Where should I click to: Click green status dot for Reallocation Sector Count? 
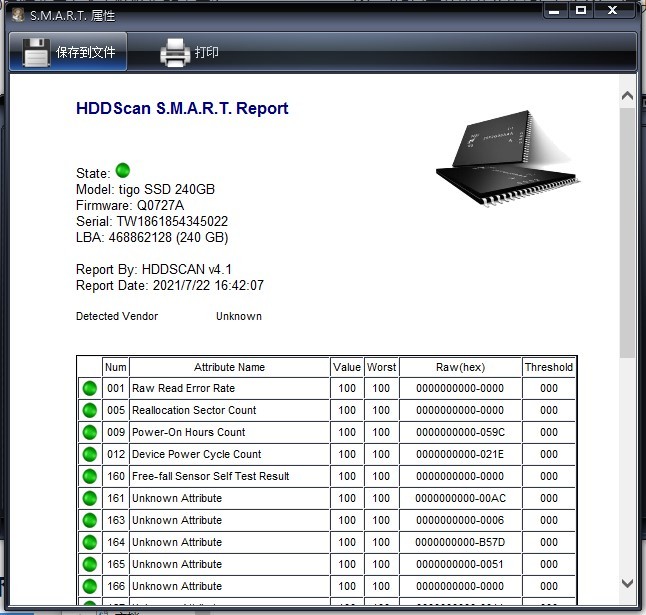(x=90, y=410)
